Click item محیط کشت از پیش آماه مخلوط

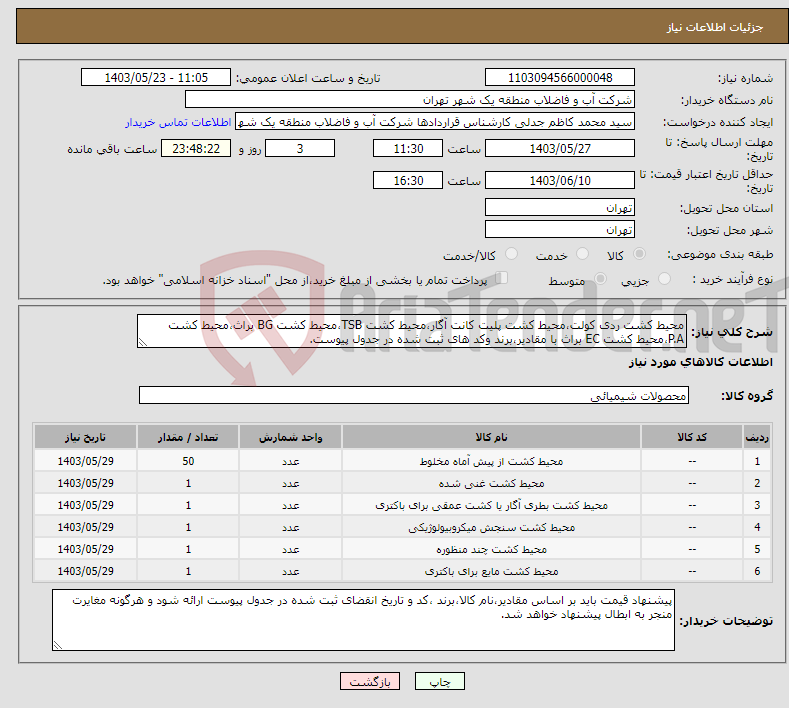tap(491, 461)
